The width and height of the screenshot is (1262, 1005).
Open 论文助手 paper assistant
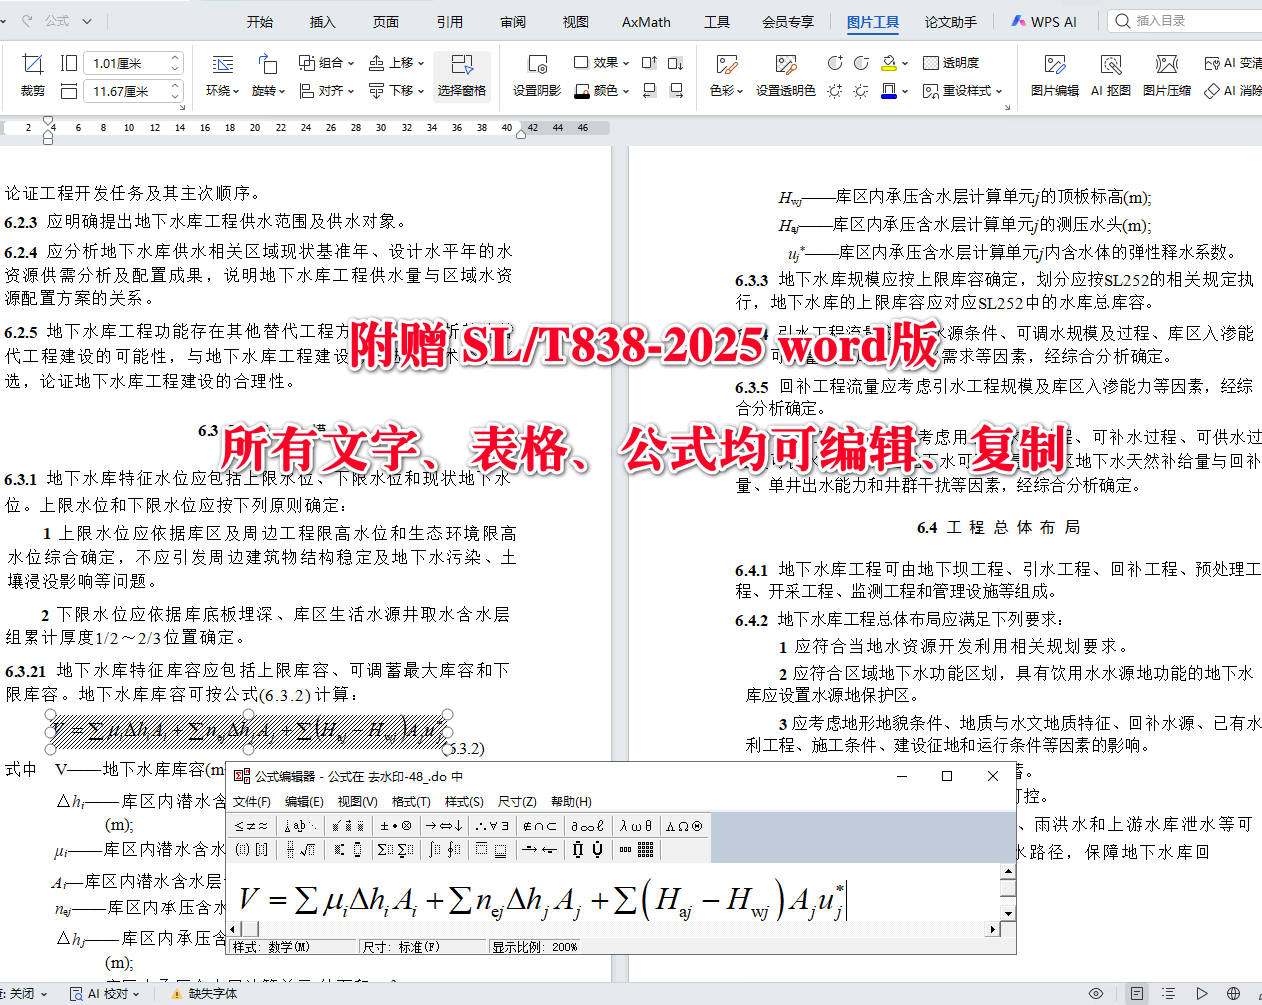949,21
